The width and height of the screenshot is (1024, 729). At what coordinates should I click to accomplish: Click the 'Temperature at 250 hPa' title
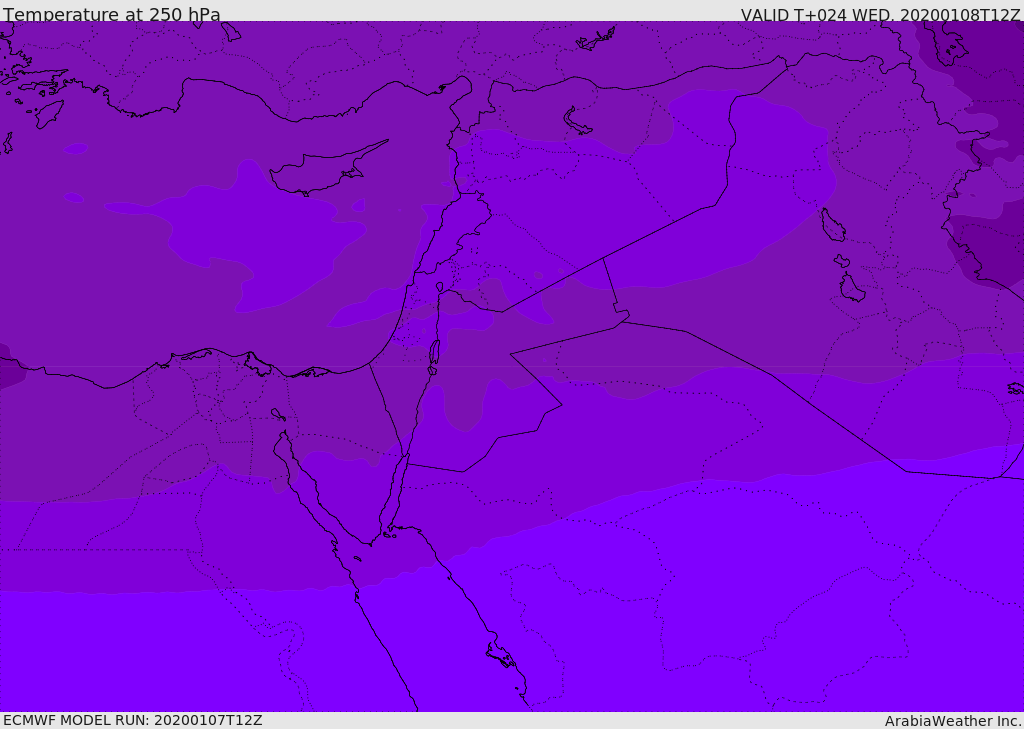[x=112, y=14]
